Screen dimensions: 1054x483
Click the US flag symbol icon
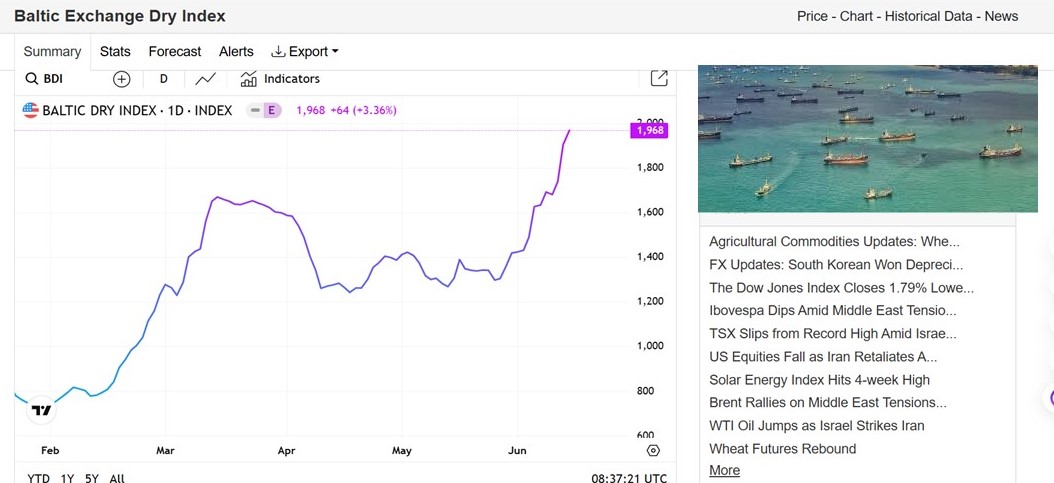(x=30, y=110)
